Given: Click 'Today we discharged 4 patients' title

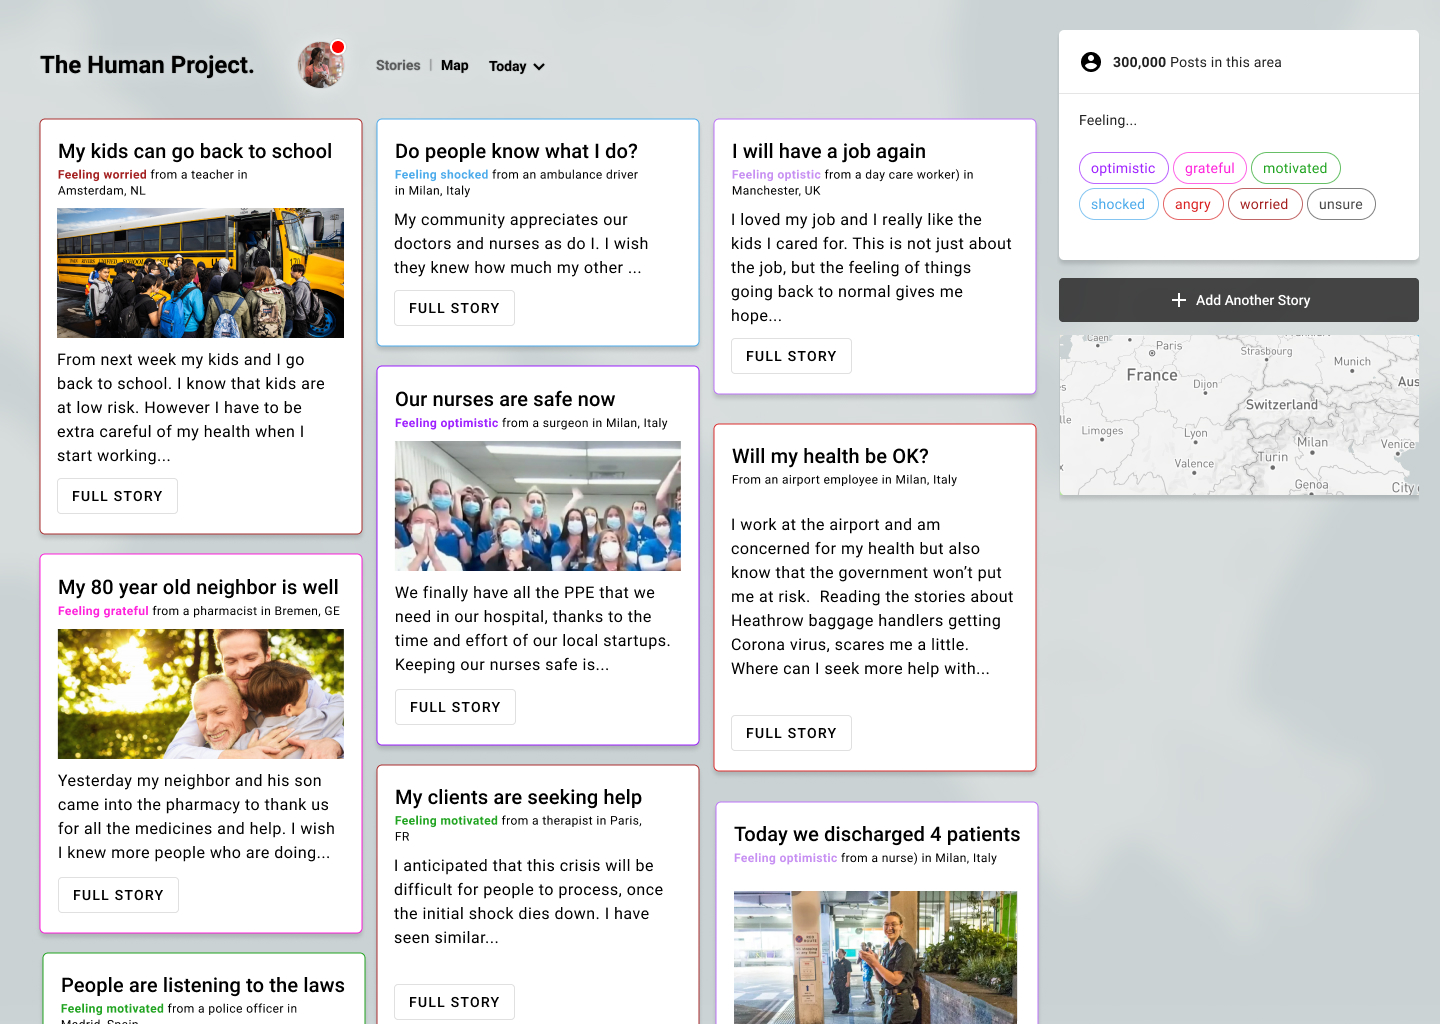Looking at the screenshot, I should 877,834.
